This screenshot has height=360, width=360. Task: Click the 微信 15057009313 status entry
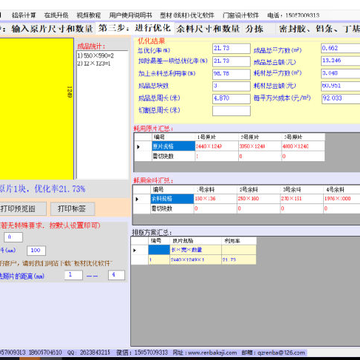coord(142,352)
